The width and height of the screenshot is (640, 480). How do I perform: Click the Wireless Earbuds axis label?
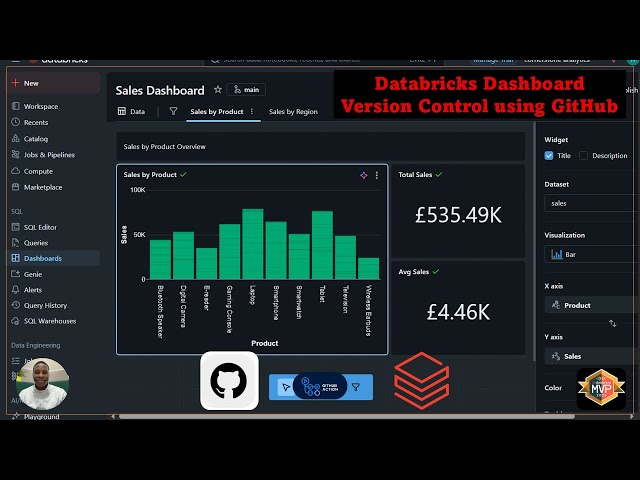[368, 311]
